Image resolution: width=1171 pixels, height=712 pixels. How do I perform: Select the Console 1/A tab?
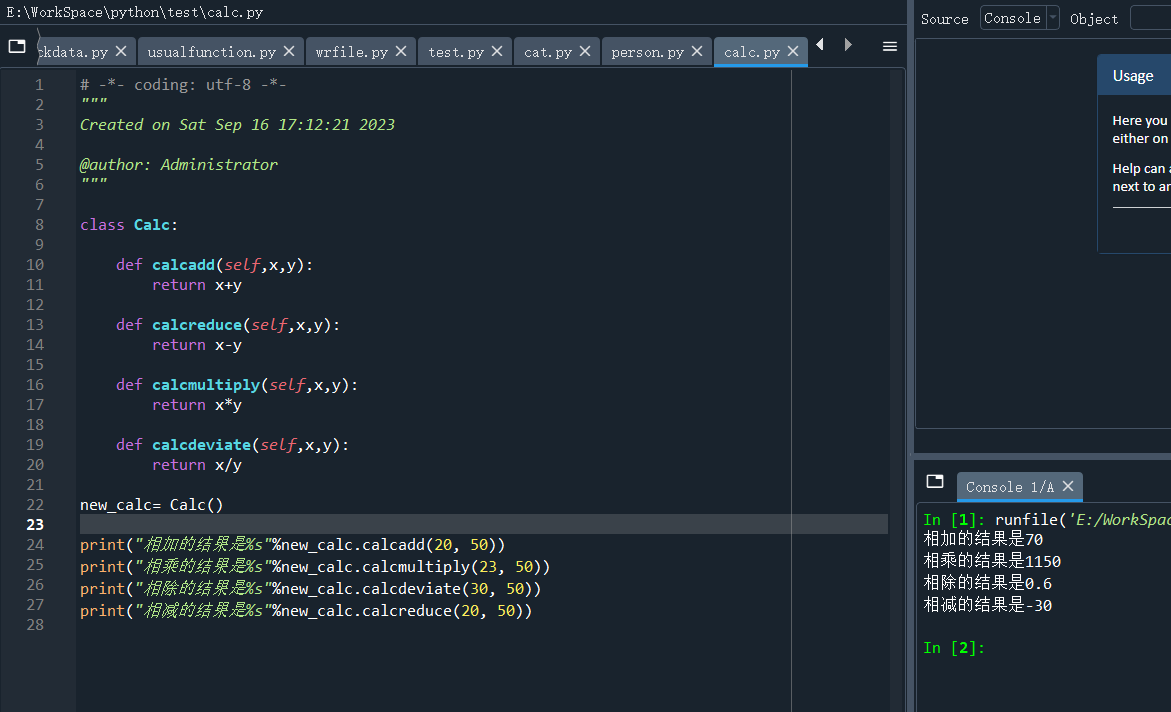coord(1009,487)
